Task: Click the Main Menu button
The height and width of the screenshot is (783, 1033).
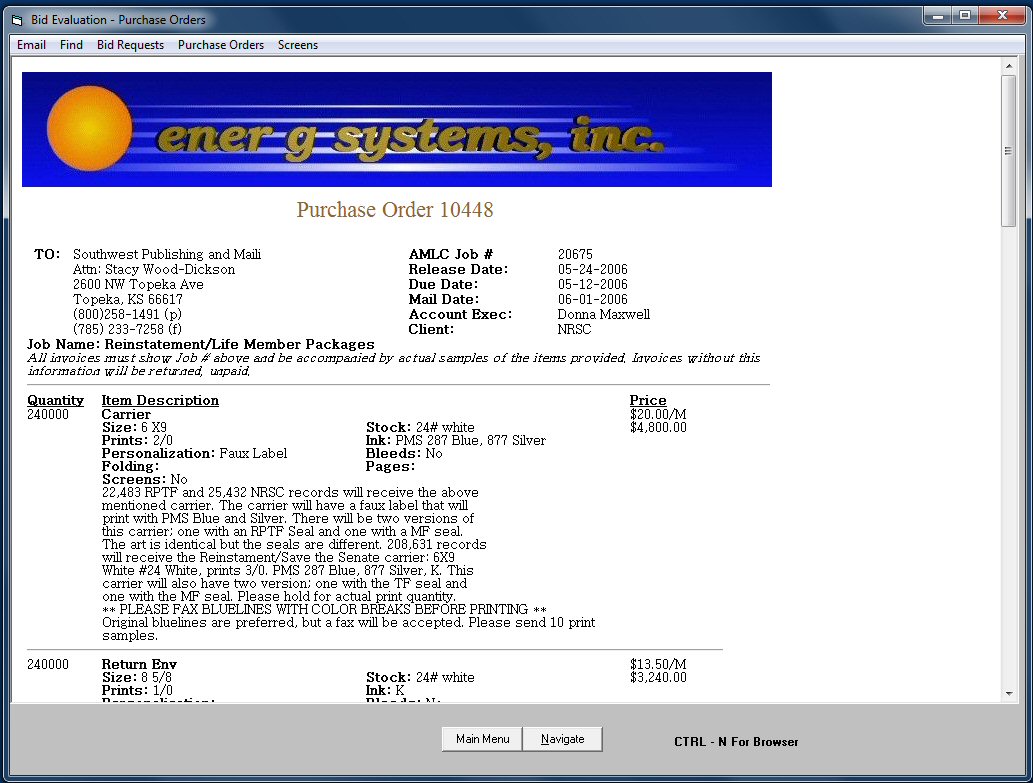Action: (x=482, y=739)
